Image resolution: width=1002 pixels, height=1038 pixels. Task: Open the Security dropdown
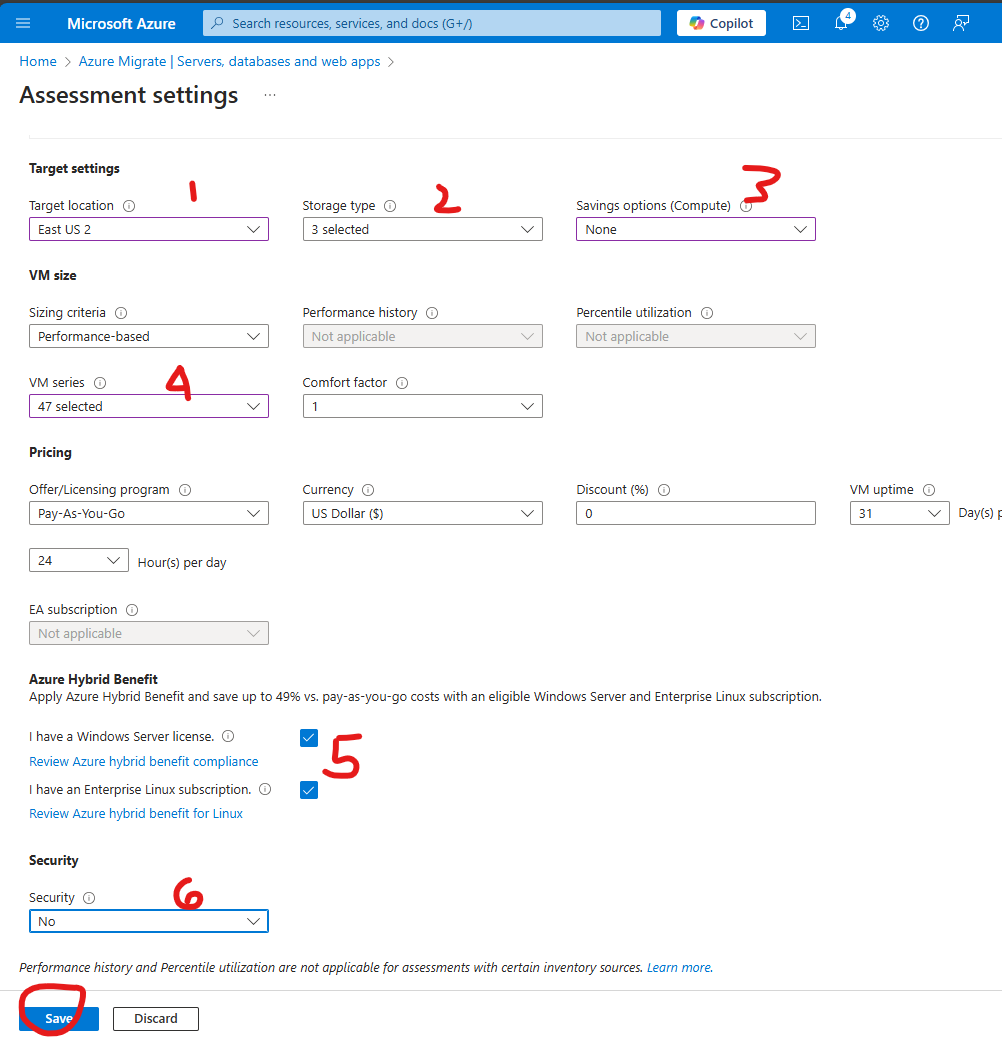(x=148, y=921)
